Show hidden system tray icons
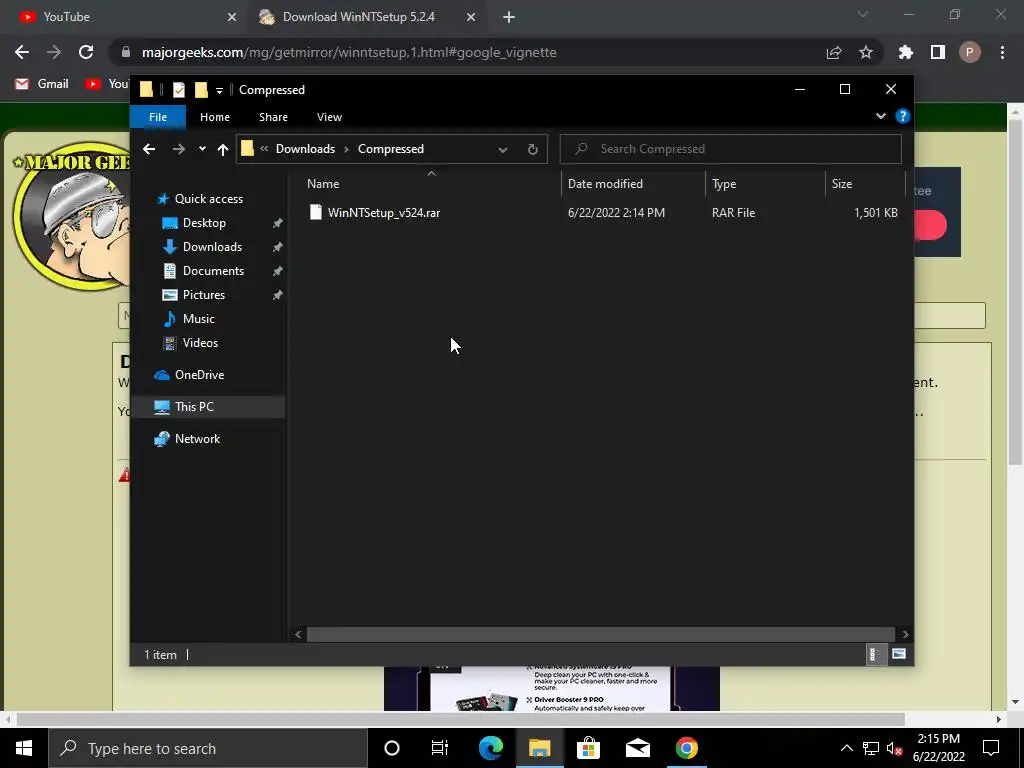This screenshot has height=768, width=1024. [x=846, y=748]
